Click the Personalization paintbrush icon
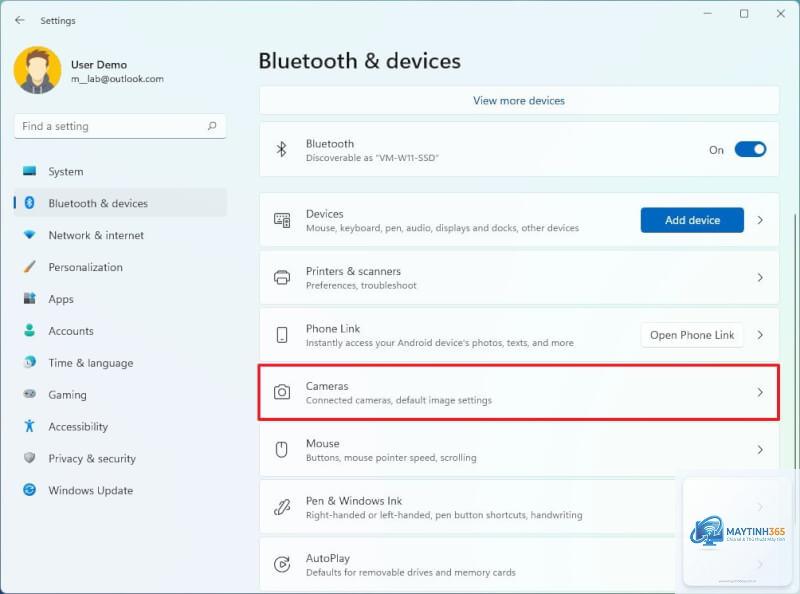 click(x=30, y=266)
